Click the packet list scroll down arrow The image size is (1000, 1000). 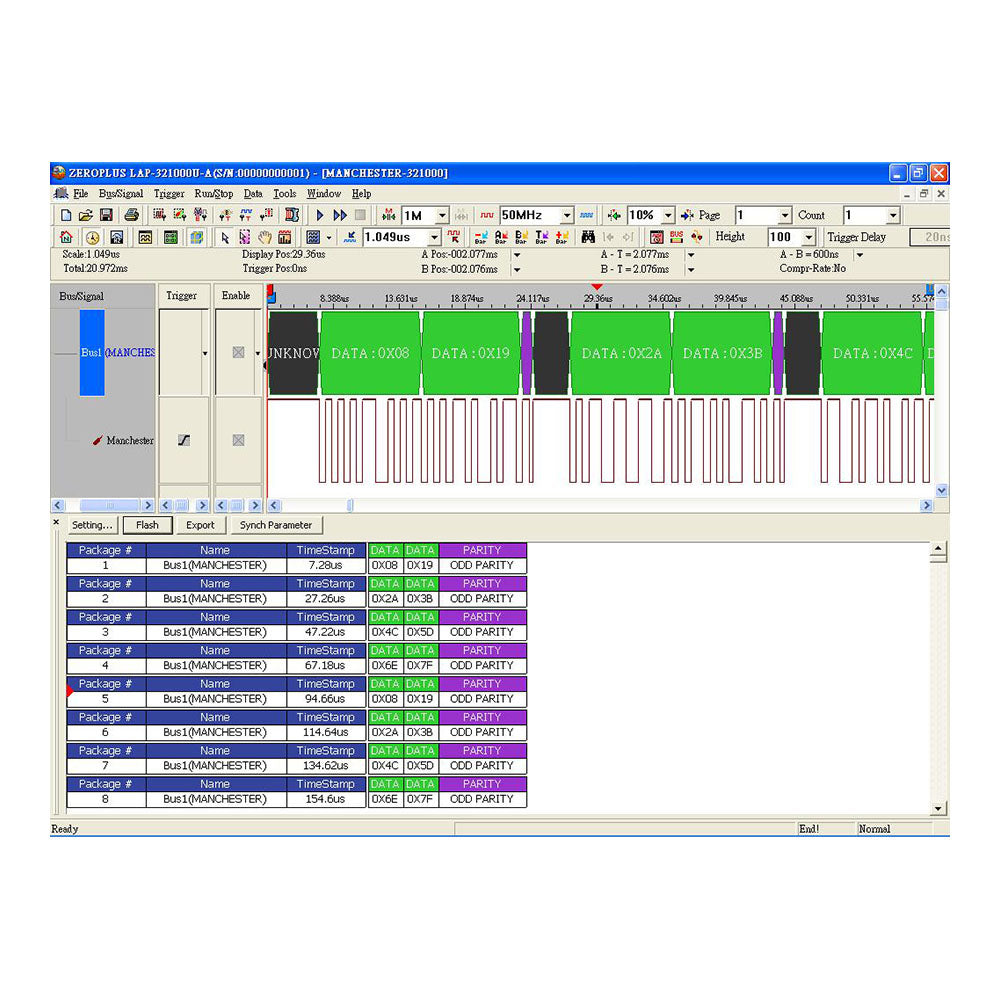click(938, 809)
